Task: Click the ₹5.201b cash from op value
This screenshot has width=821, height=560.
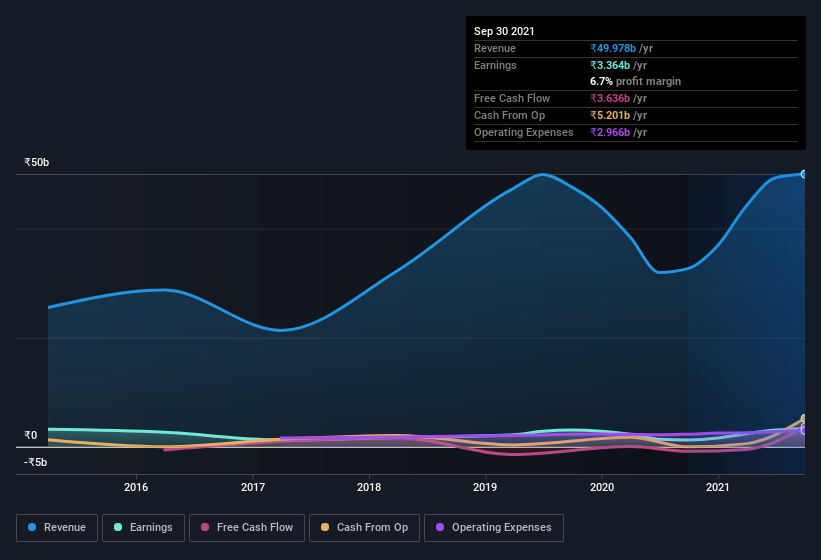Action: click(610, 115)
